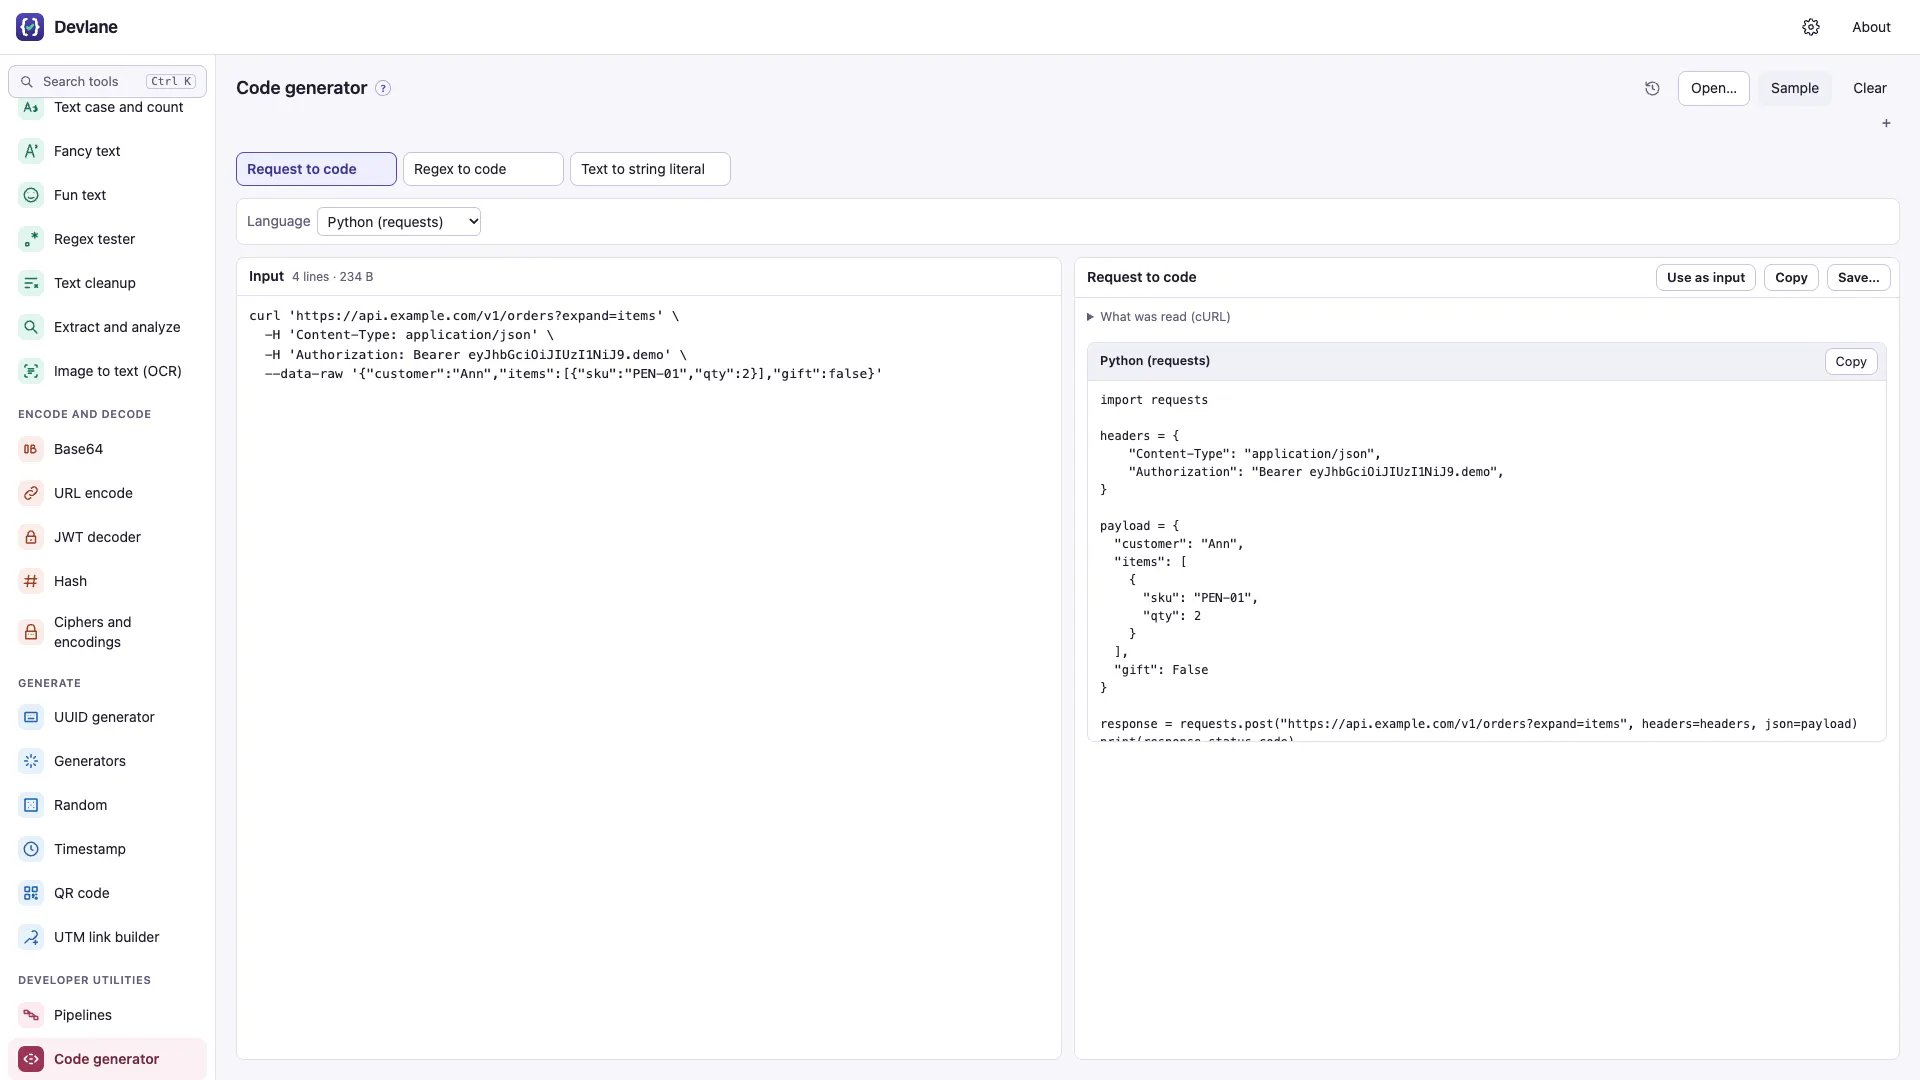
Task: Open the Generators tool
Action: tap(107, 761)
